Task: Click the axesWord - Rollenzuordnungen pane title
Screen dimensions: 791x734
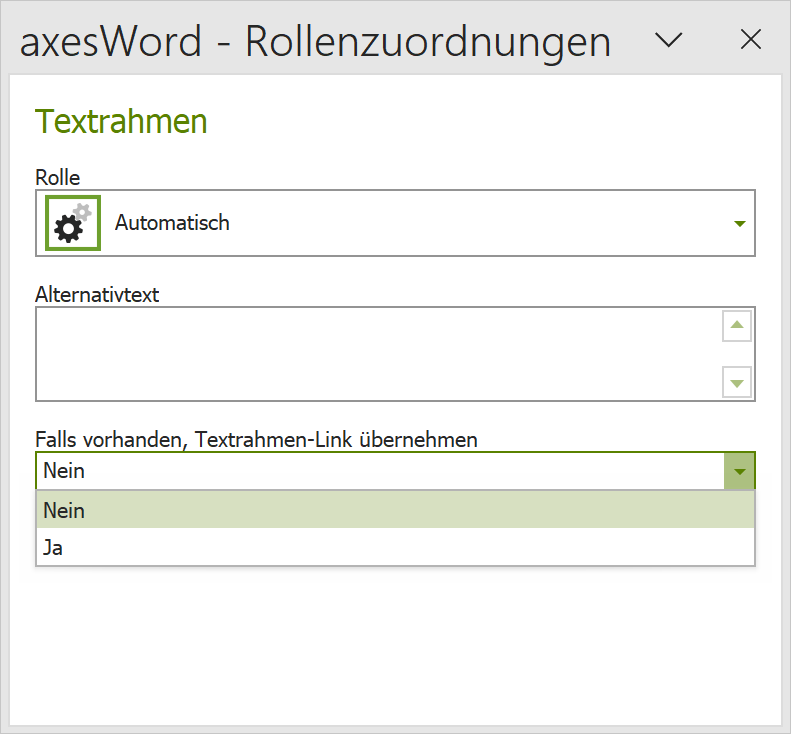Action: click(x=315, y=41)
